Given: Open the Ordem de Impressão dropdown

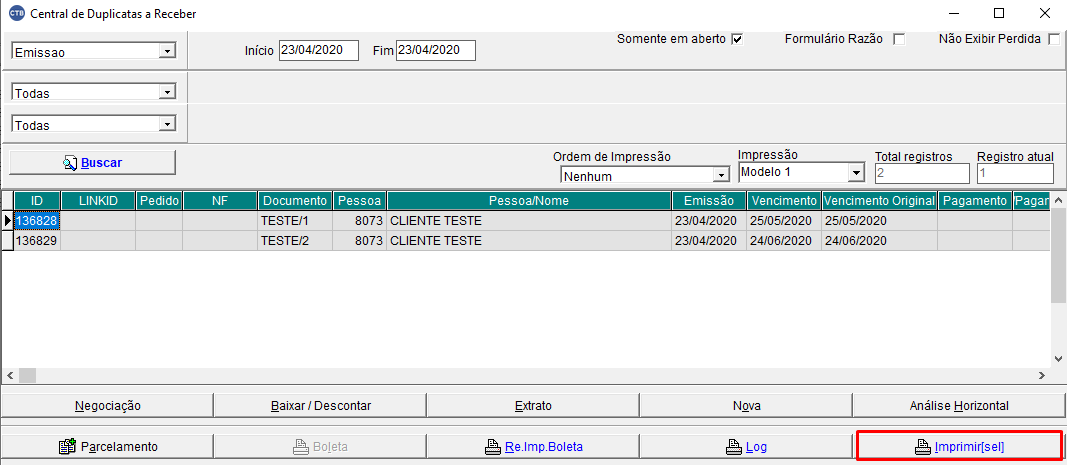Looking at the screenshot, I should pos(720,176).
